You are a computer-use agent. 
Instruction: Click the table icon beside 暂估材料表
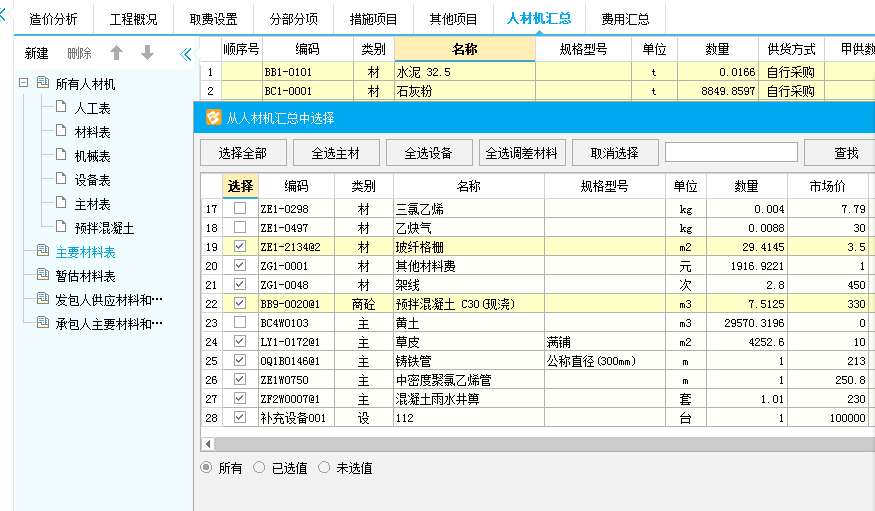coord(43,274)
